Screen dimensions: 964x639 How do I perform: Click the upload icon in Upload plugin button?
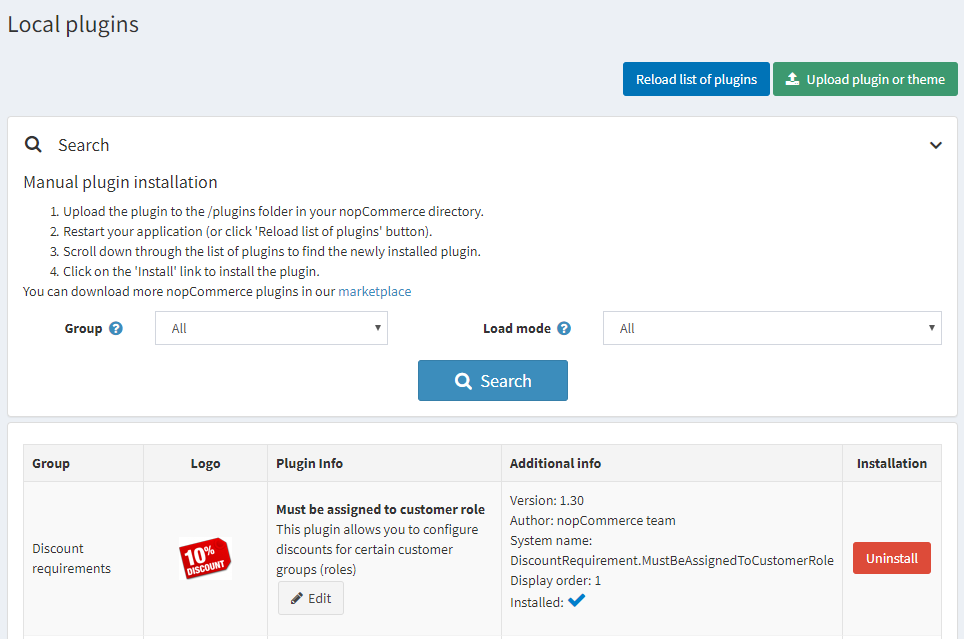click(x=792, y=80)
